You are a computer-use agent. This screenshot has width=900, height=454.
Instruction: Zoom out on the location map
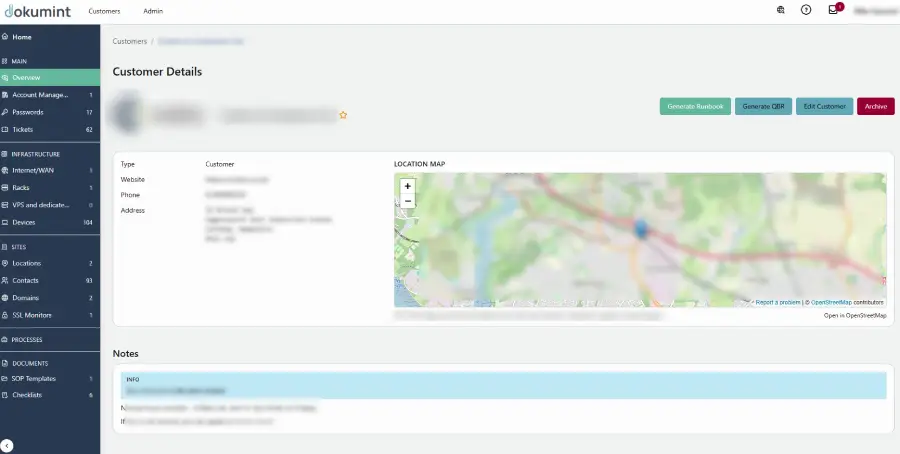(x=408, y=201)
